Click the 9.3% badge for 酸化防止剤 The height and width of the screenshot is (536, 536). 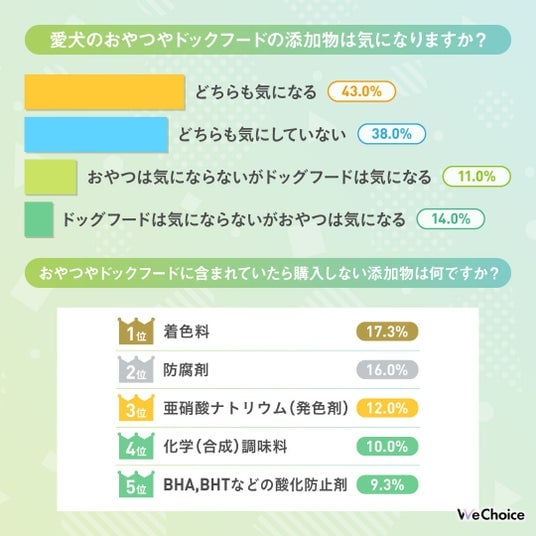387,485
